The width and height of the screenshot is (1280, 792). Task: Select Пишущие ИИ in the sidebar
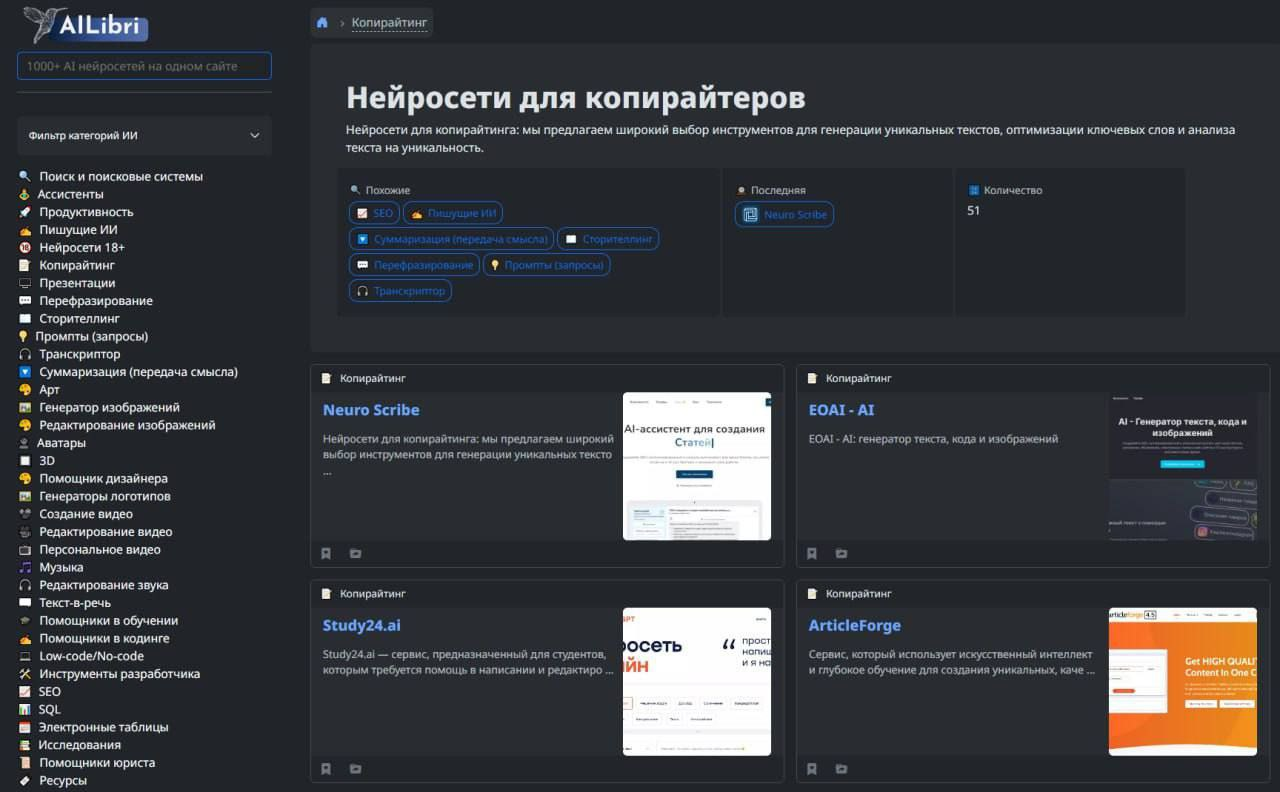(x=78, y=230)
